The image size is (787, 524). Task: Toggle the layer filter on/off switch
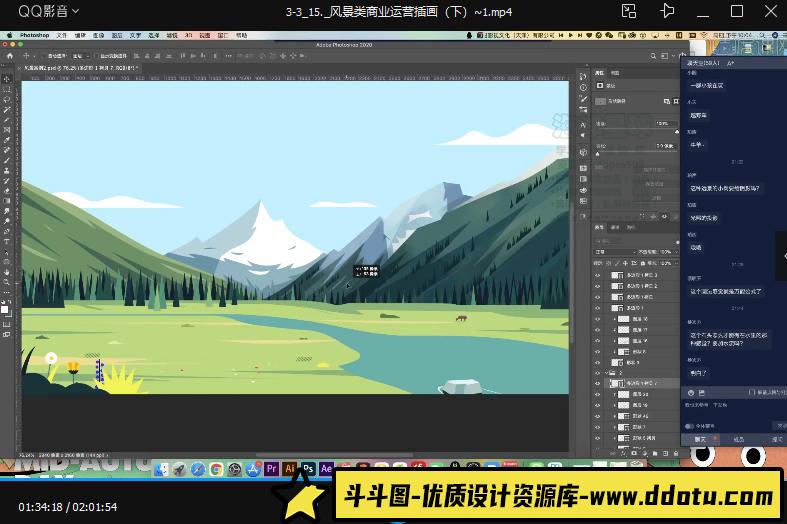coord(677,242)
